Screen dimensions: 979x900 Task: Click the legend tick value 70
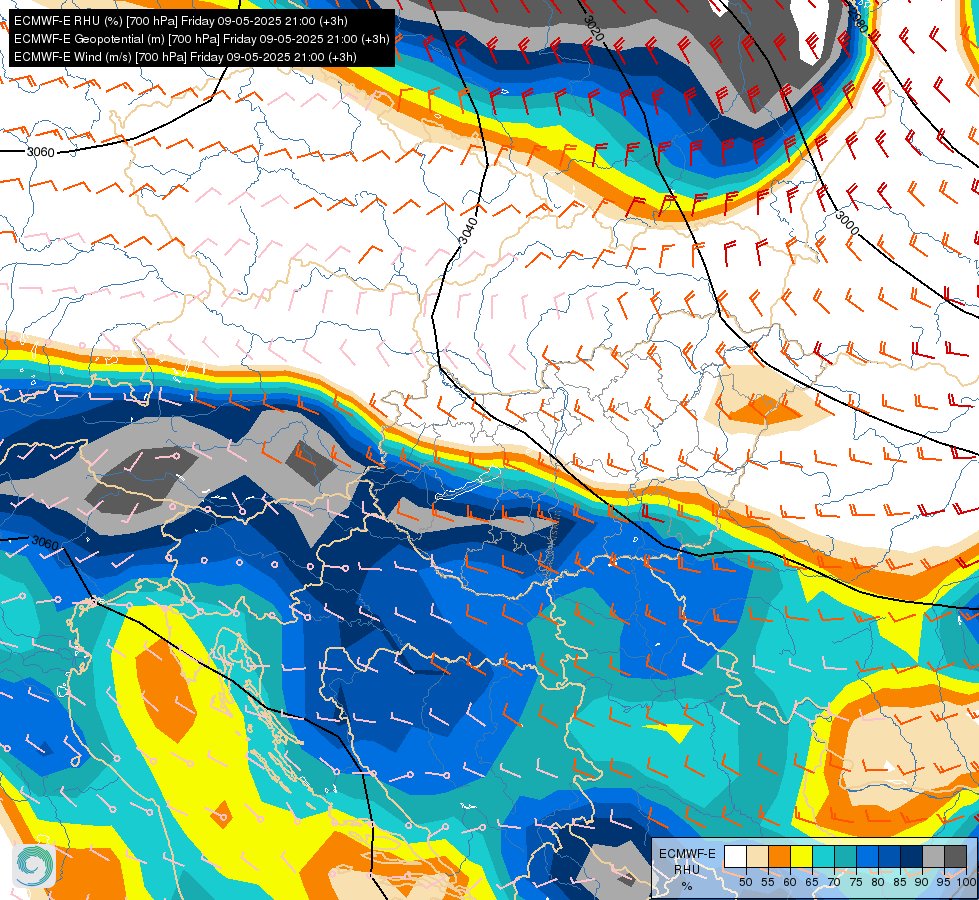[834, 882]
